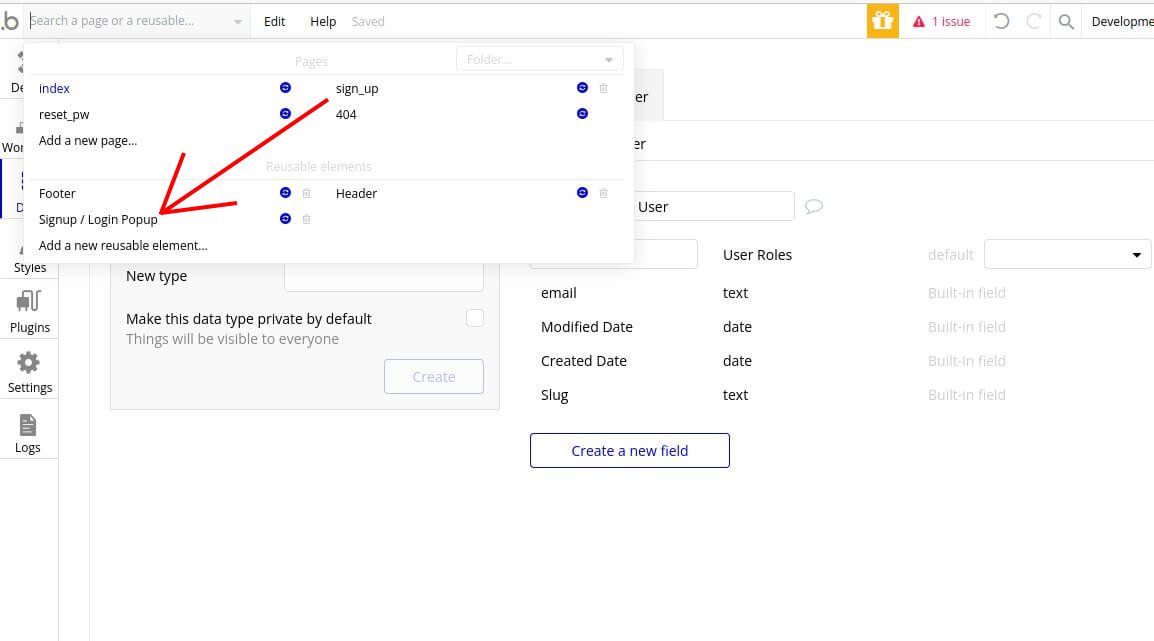Select 'Signup / Login Popup' reusable element

click(x=98, y=219)
